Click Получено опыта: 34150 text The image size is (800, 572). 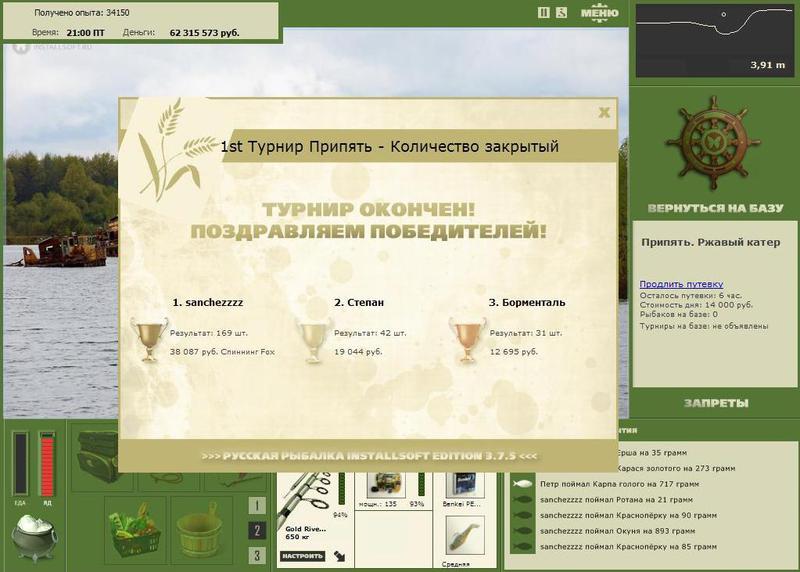(82, 13)
